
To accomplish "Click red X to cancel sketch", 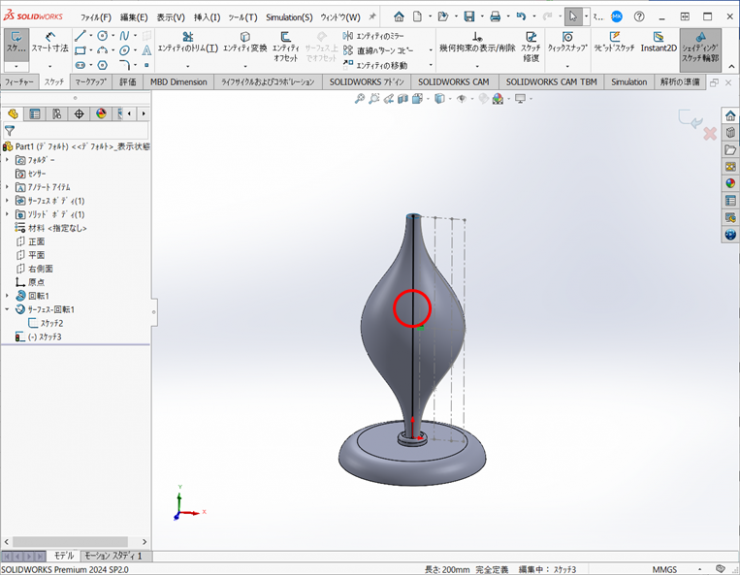I will [710, 133].
